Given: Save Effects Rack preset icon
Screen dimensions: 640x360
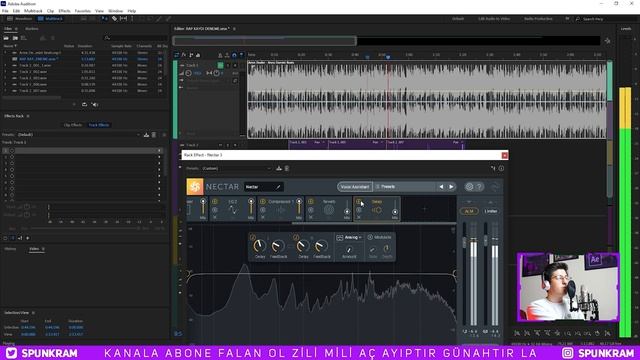Looking at the screenshot, I should pos(146,135).
